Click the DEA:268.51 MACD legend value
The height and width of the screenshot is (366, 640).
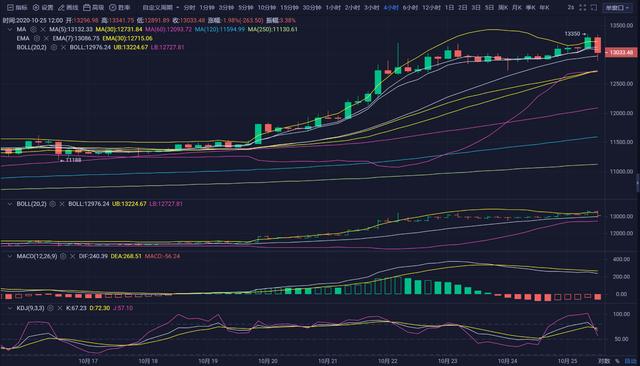coord(126,256)
